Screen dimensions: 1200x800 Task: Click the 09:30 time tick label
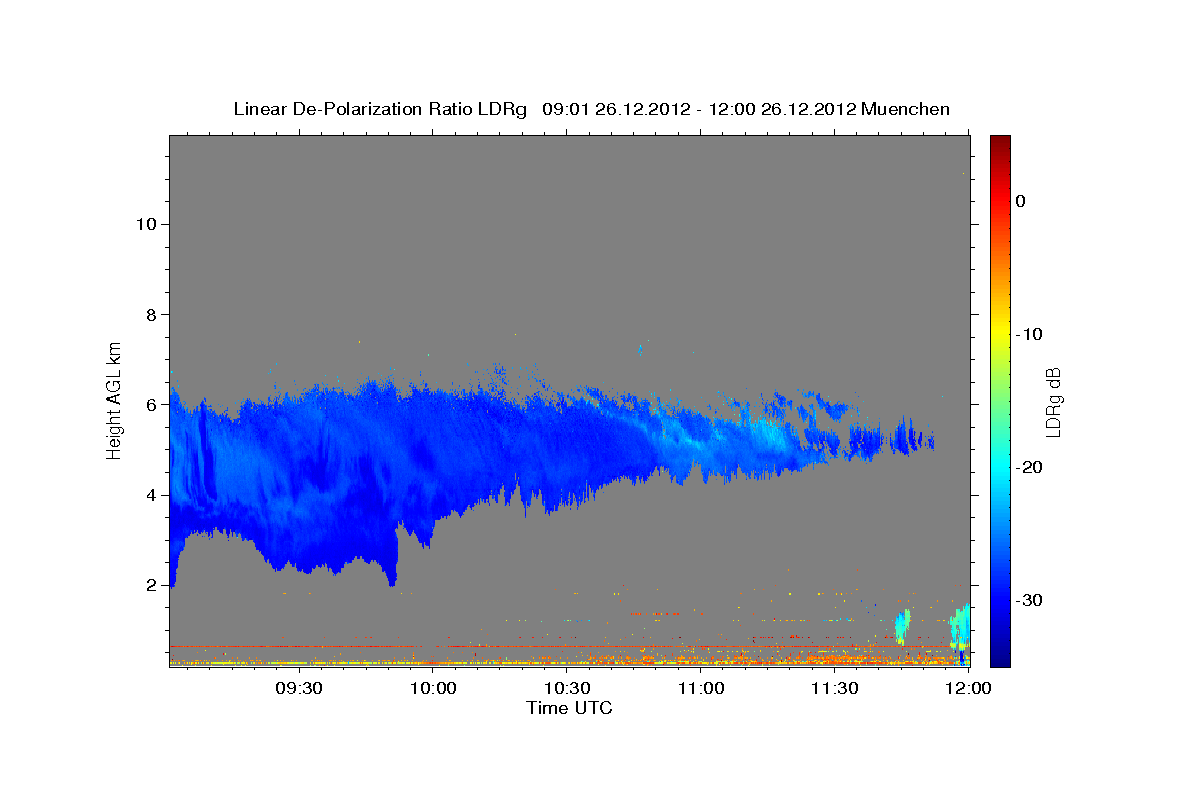[300, 688]
